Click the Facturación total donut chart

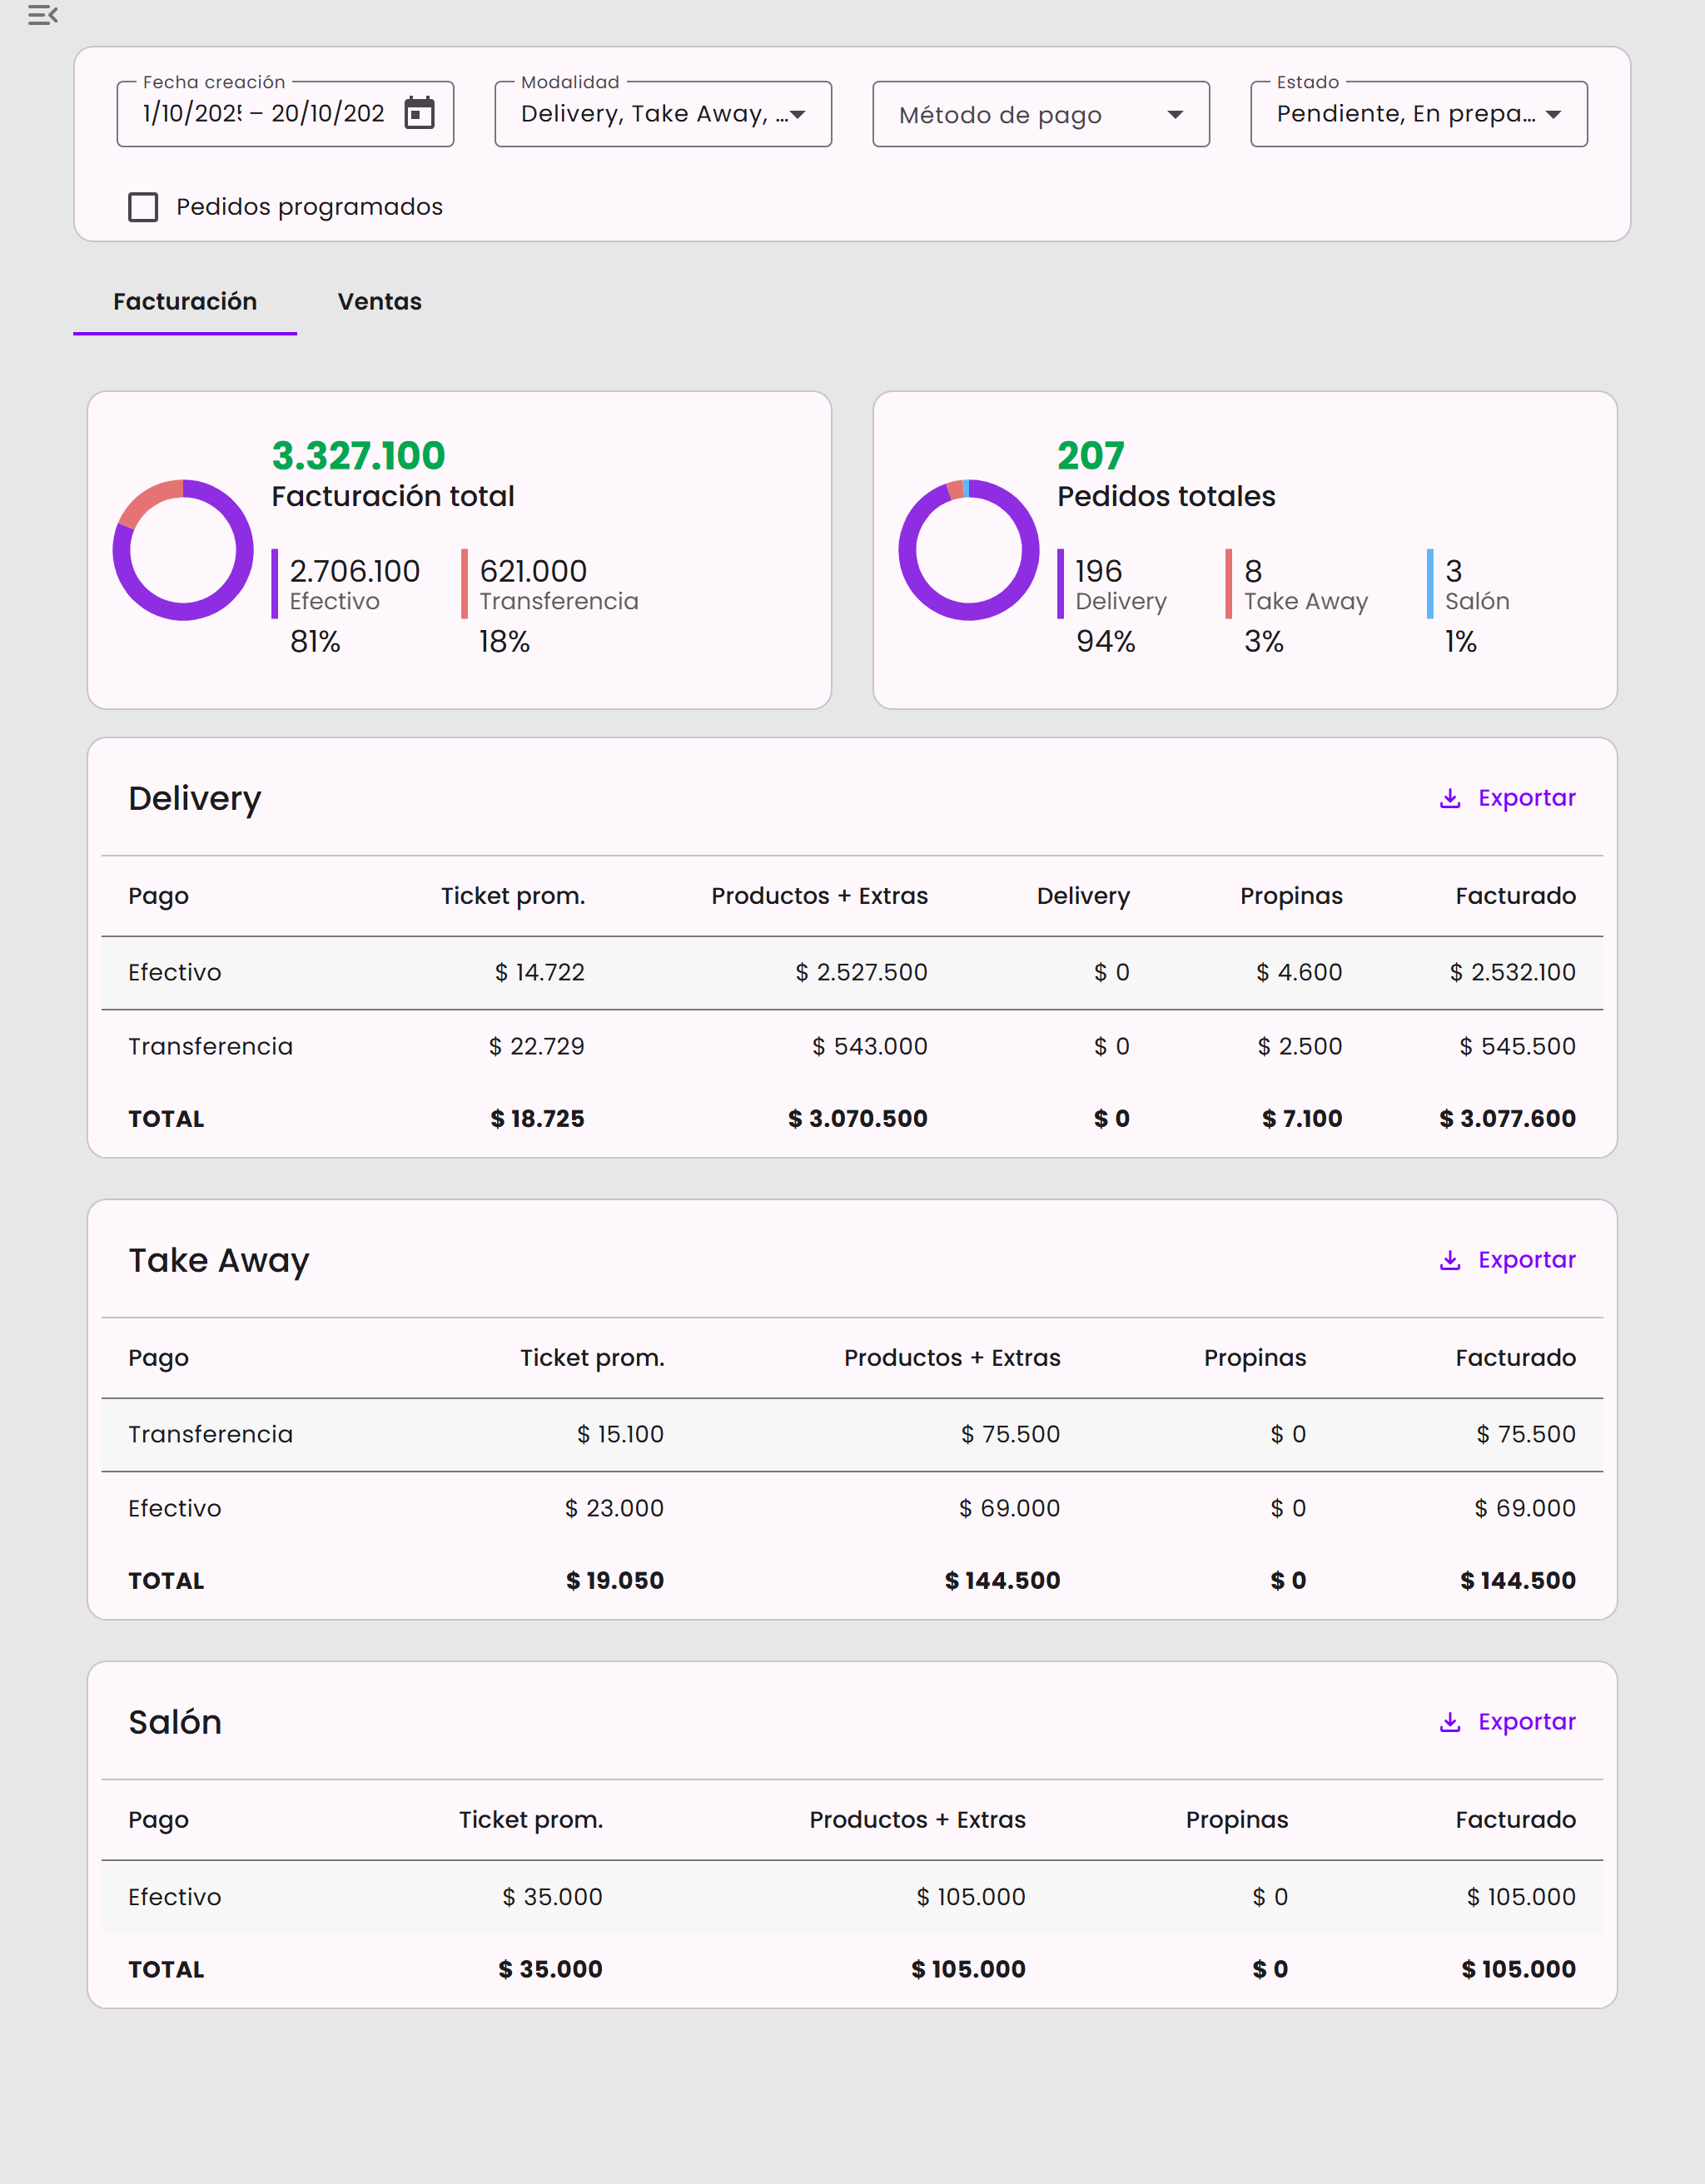pos(183,550)
